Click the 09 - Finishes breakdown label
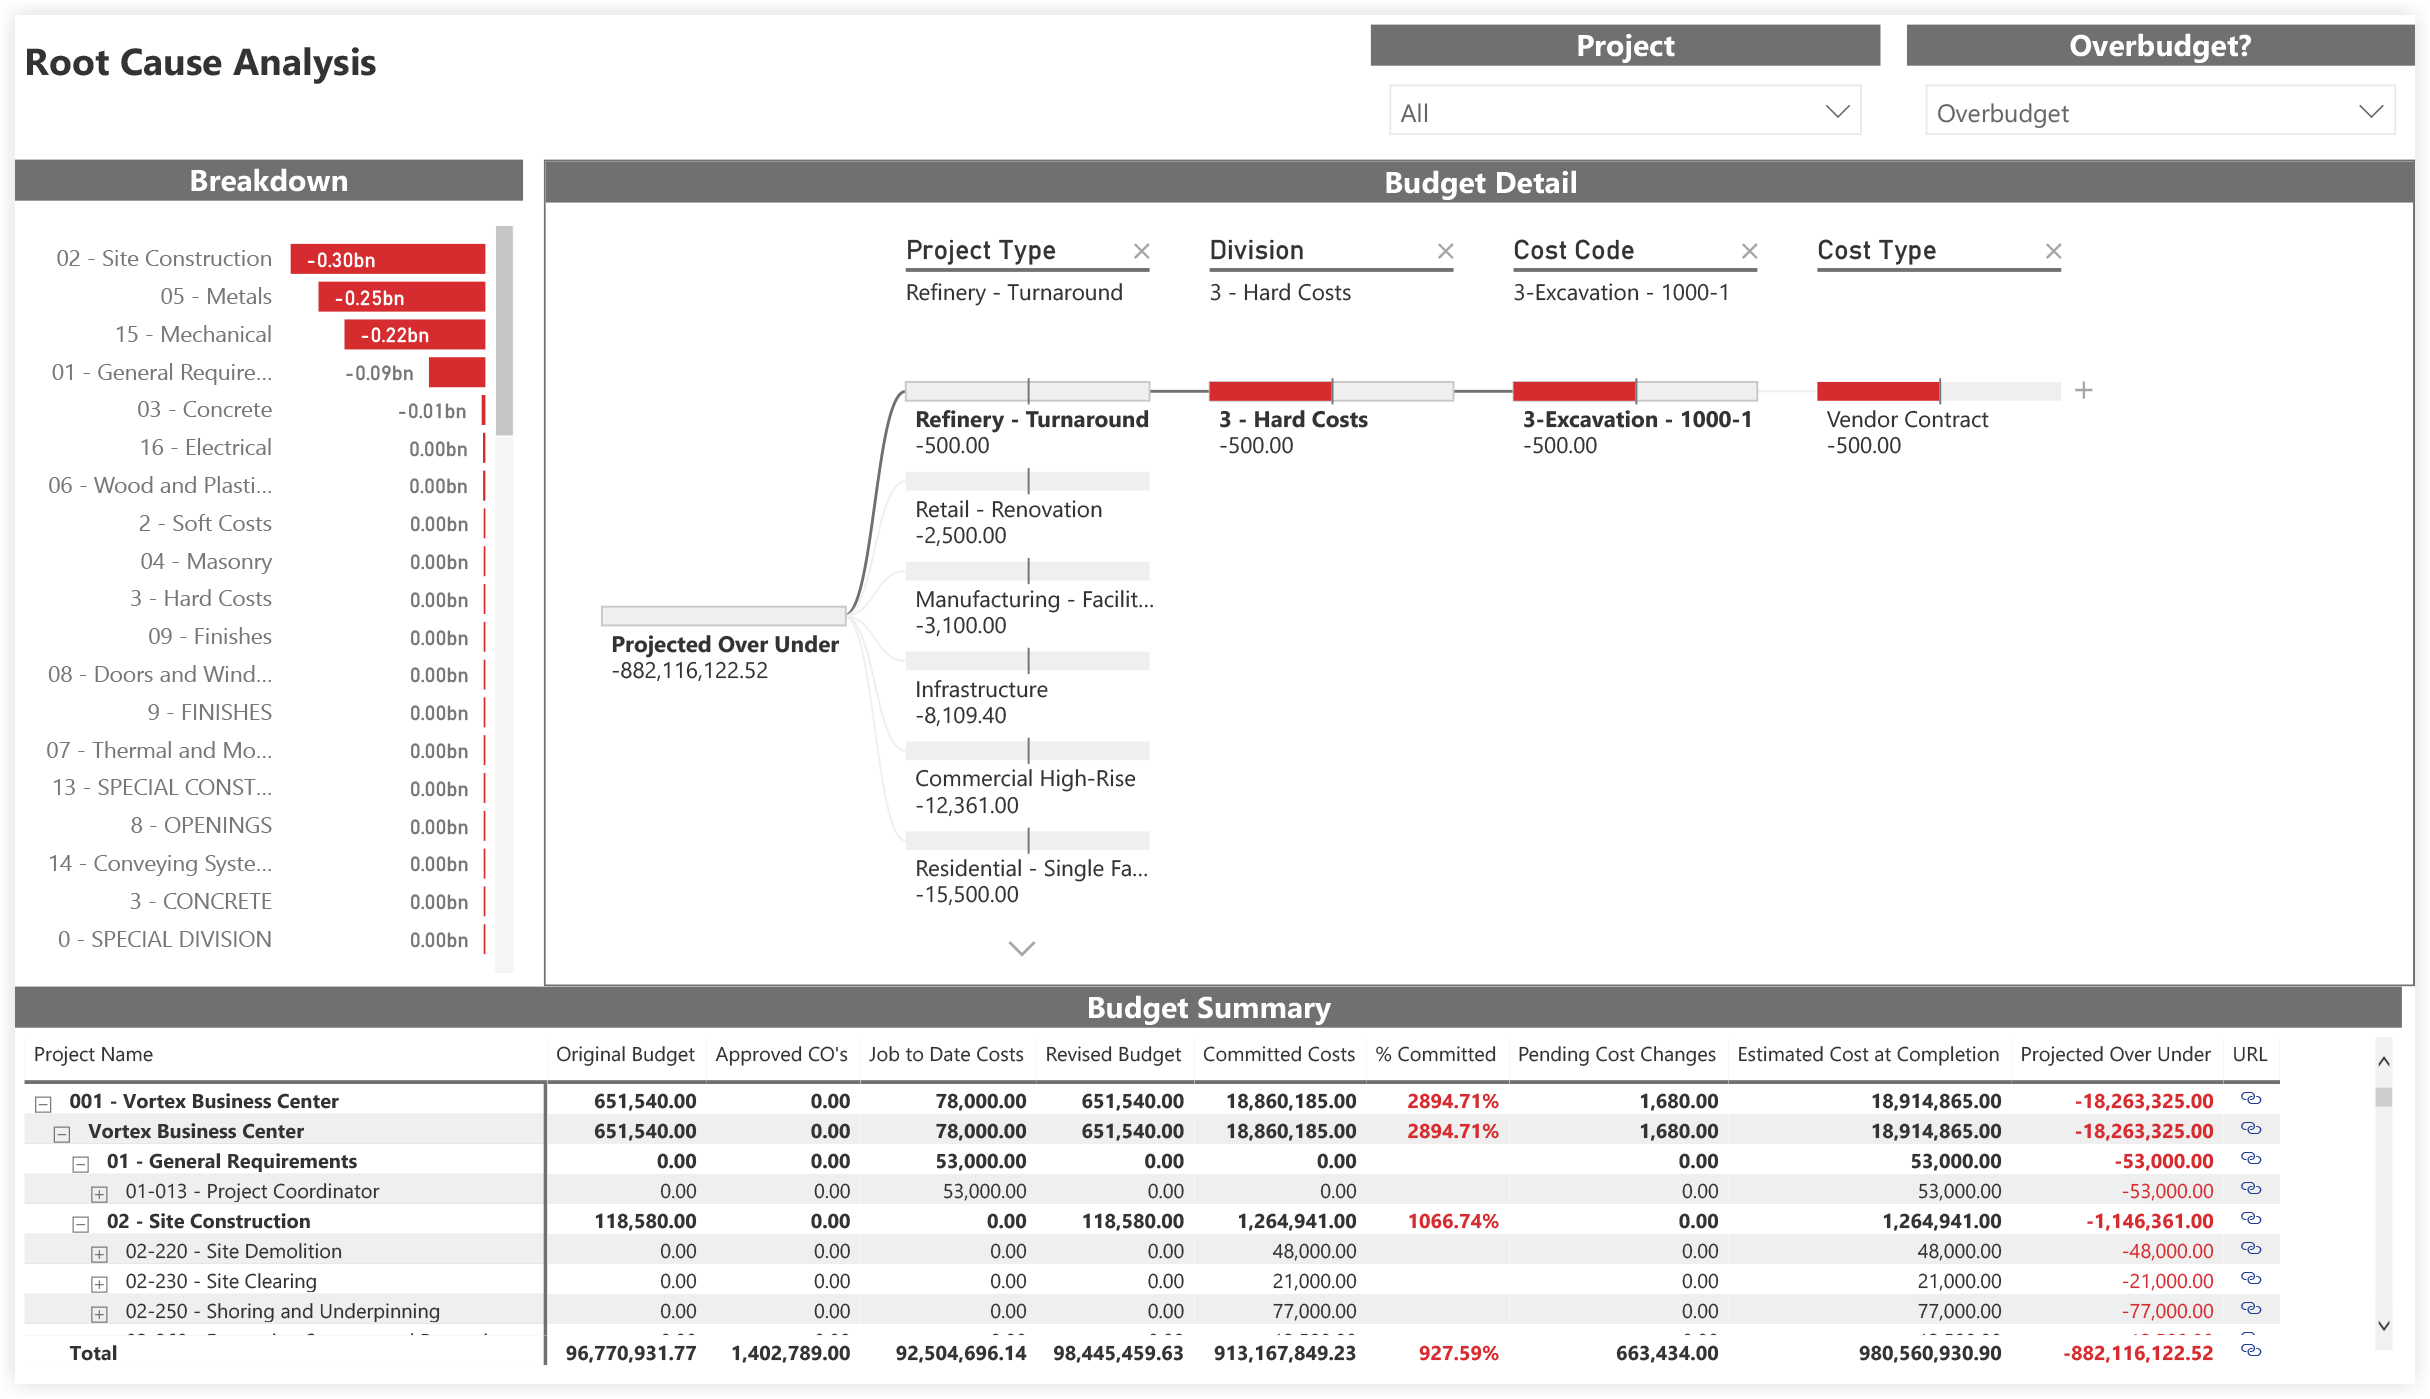Image resolution: width=2430 pixels, height=1399 pixels. click(x=210, y=637)
